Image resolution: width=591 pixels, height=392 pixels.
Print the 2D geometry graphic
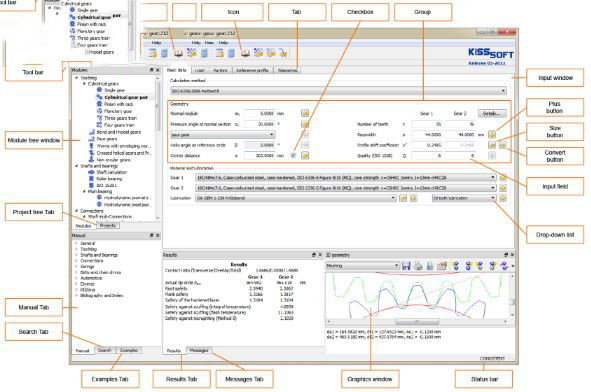[x=418, y=266]
